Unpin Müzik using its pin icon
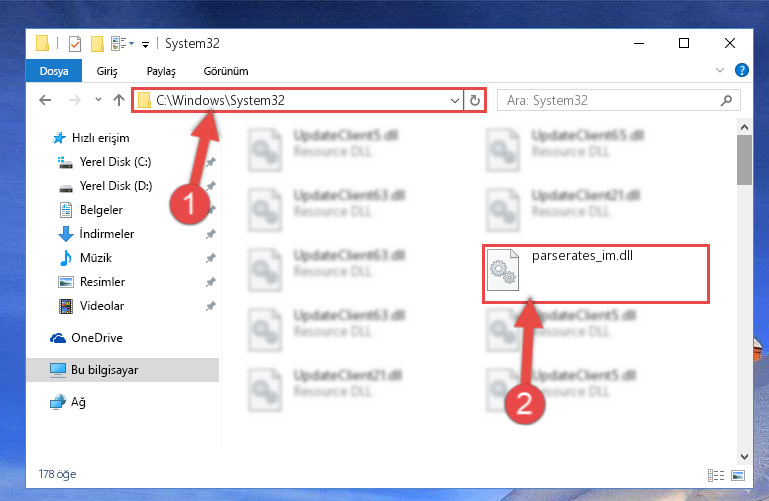Viewport: 769px width, 501px height. (211, 258)
